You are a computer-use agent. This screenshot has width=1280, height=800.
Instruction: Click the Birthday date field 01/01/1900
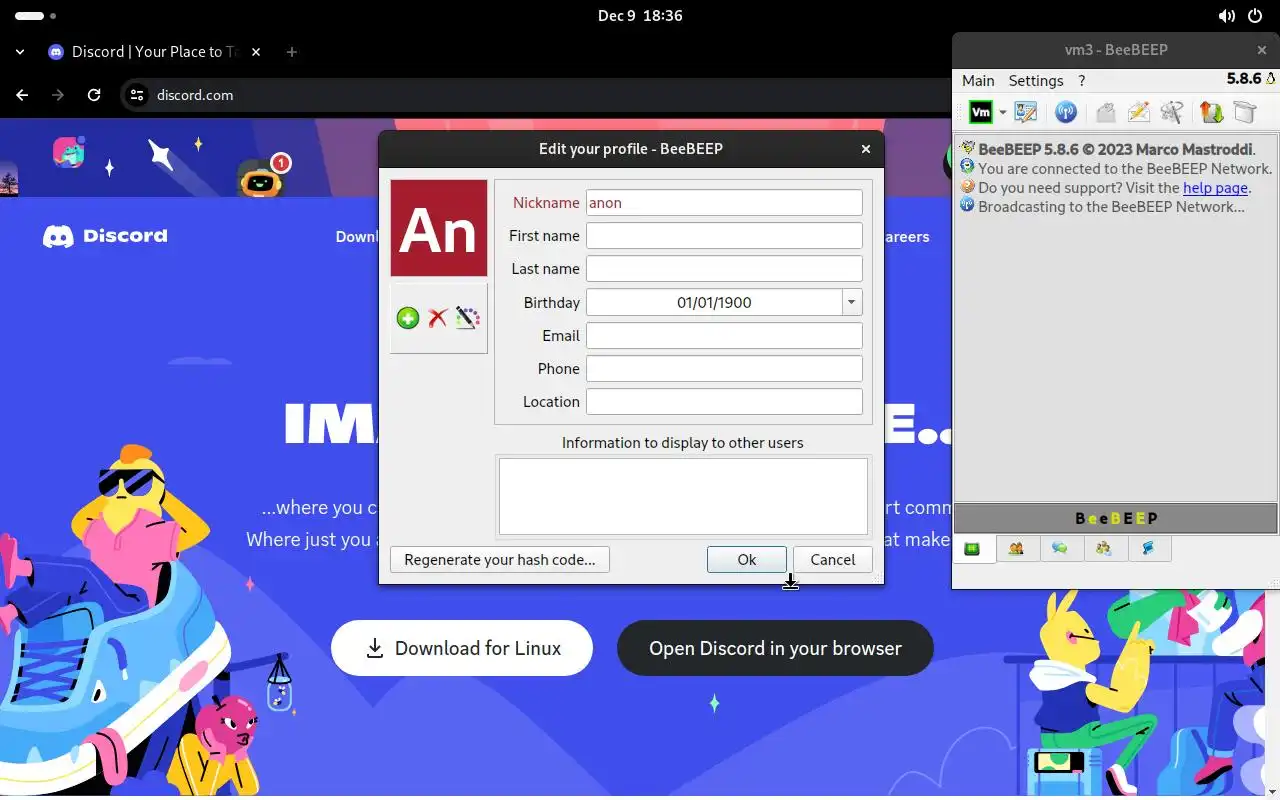pos(714,302)
